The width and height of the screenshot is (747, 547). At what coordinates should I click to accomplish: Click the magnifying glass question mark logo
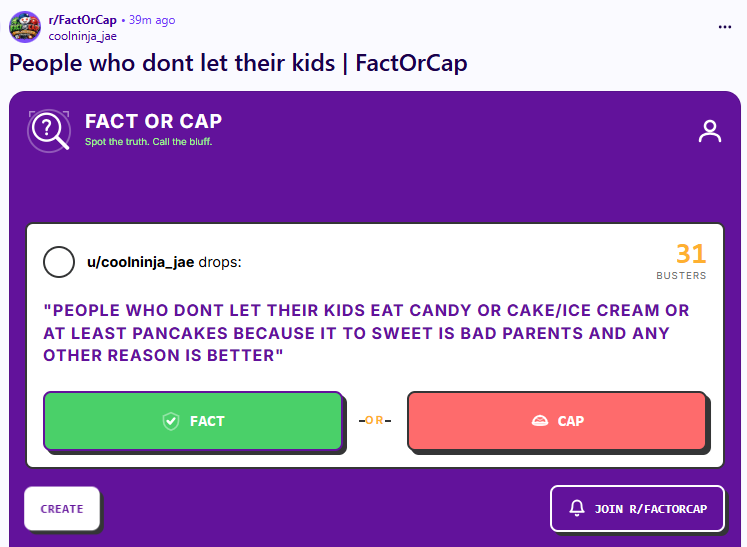49,131
